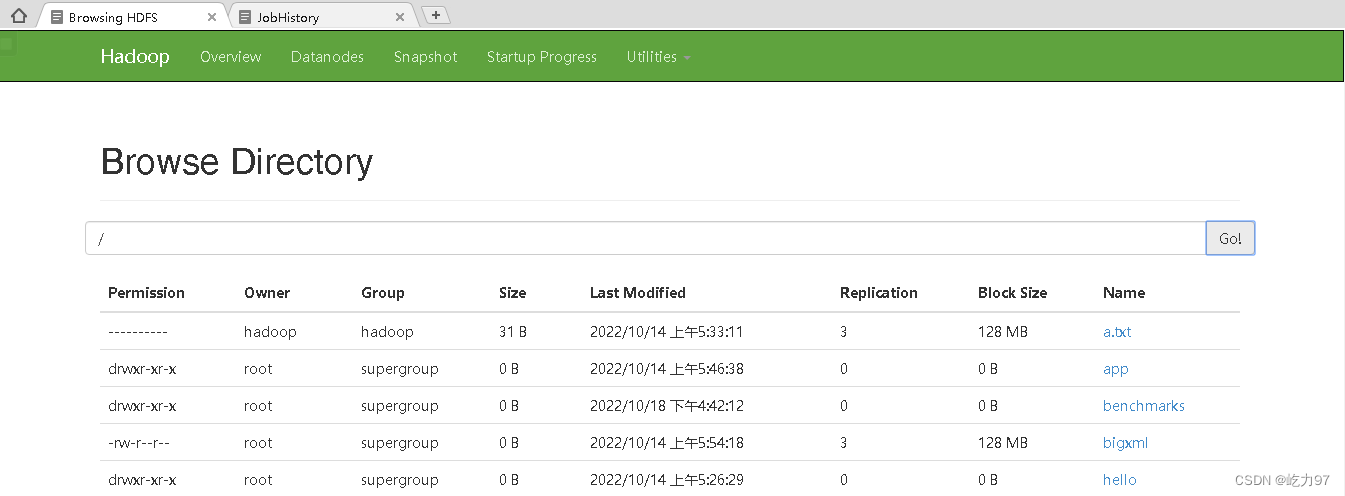This screenshot has height=496, width=1345.
Task: Select timestamp '2022/10/14 上午5:54:18'
Action: [667, 443]
